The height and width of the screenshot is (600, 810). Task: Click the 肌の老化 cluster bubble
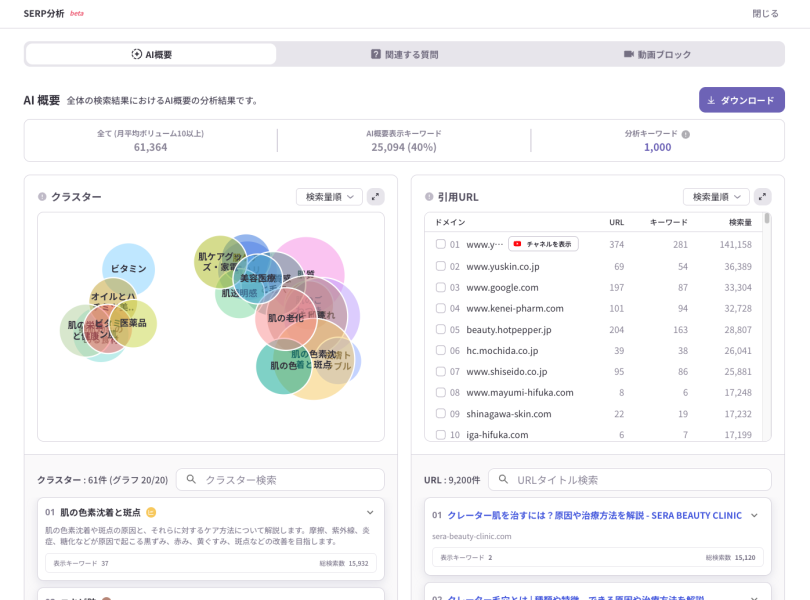[x=286, y=318]
